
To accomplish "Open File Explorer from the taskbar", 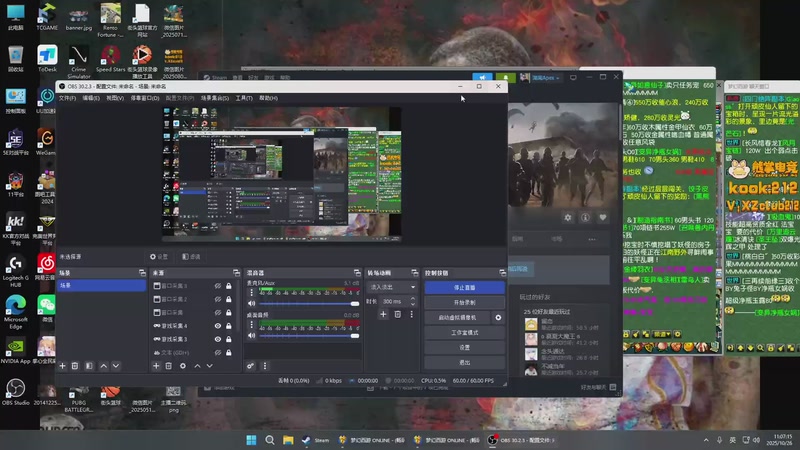I will tap(288, 440).
